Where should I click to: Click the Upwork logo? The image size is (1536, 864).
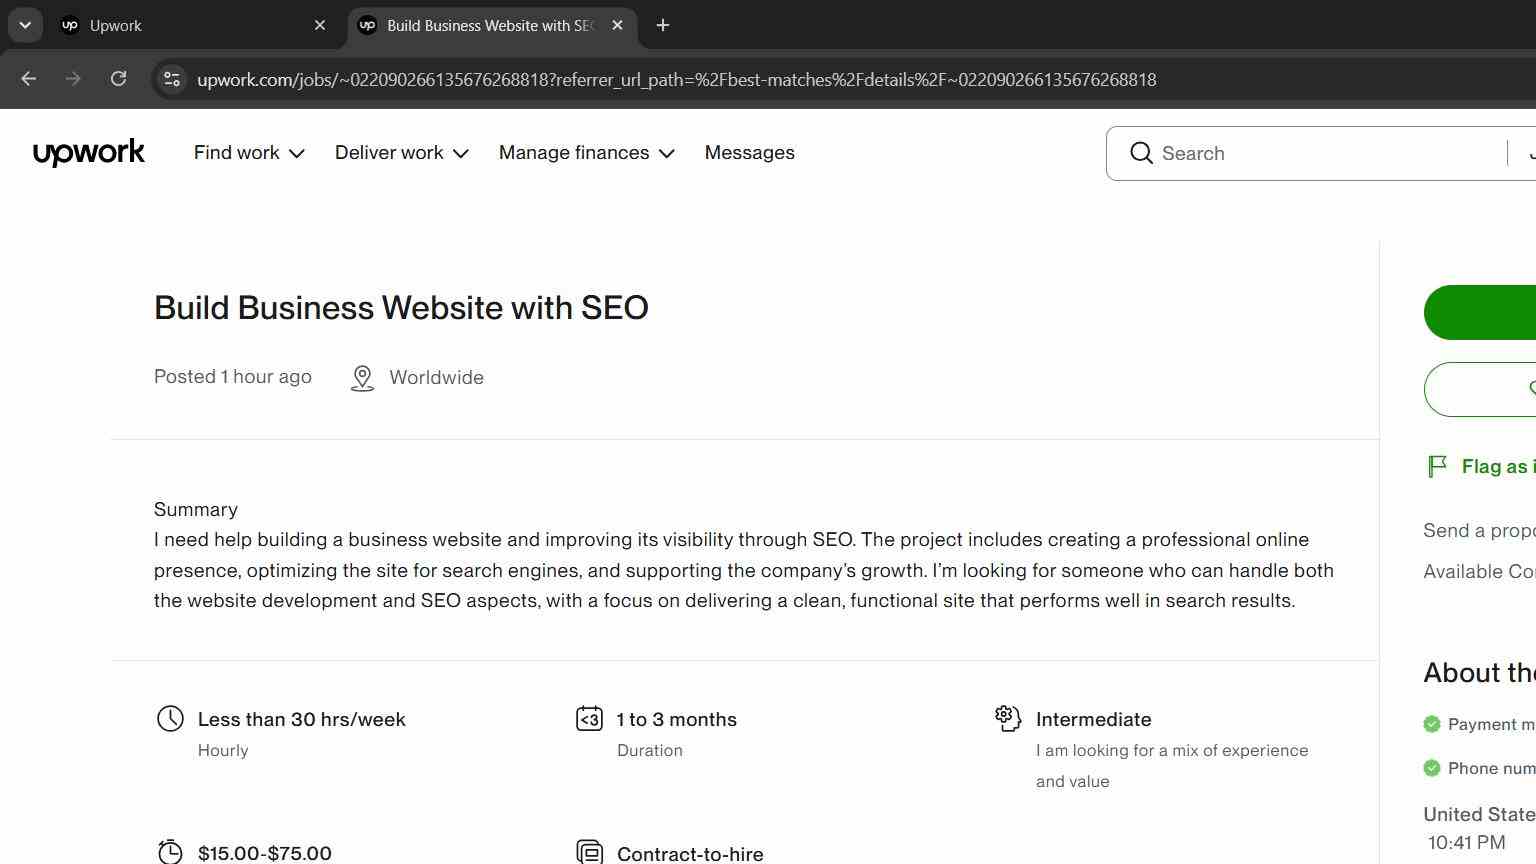point(89,153)
